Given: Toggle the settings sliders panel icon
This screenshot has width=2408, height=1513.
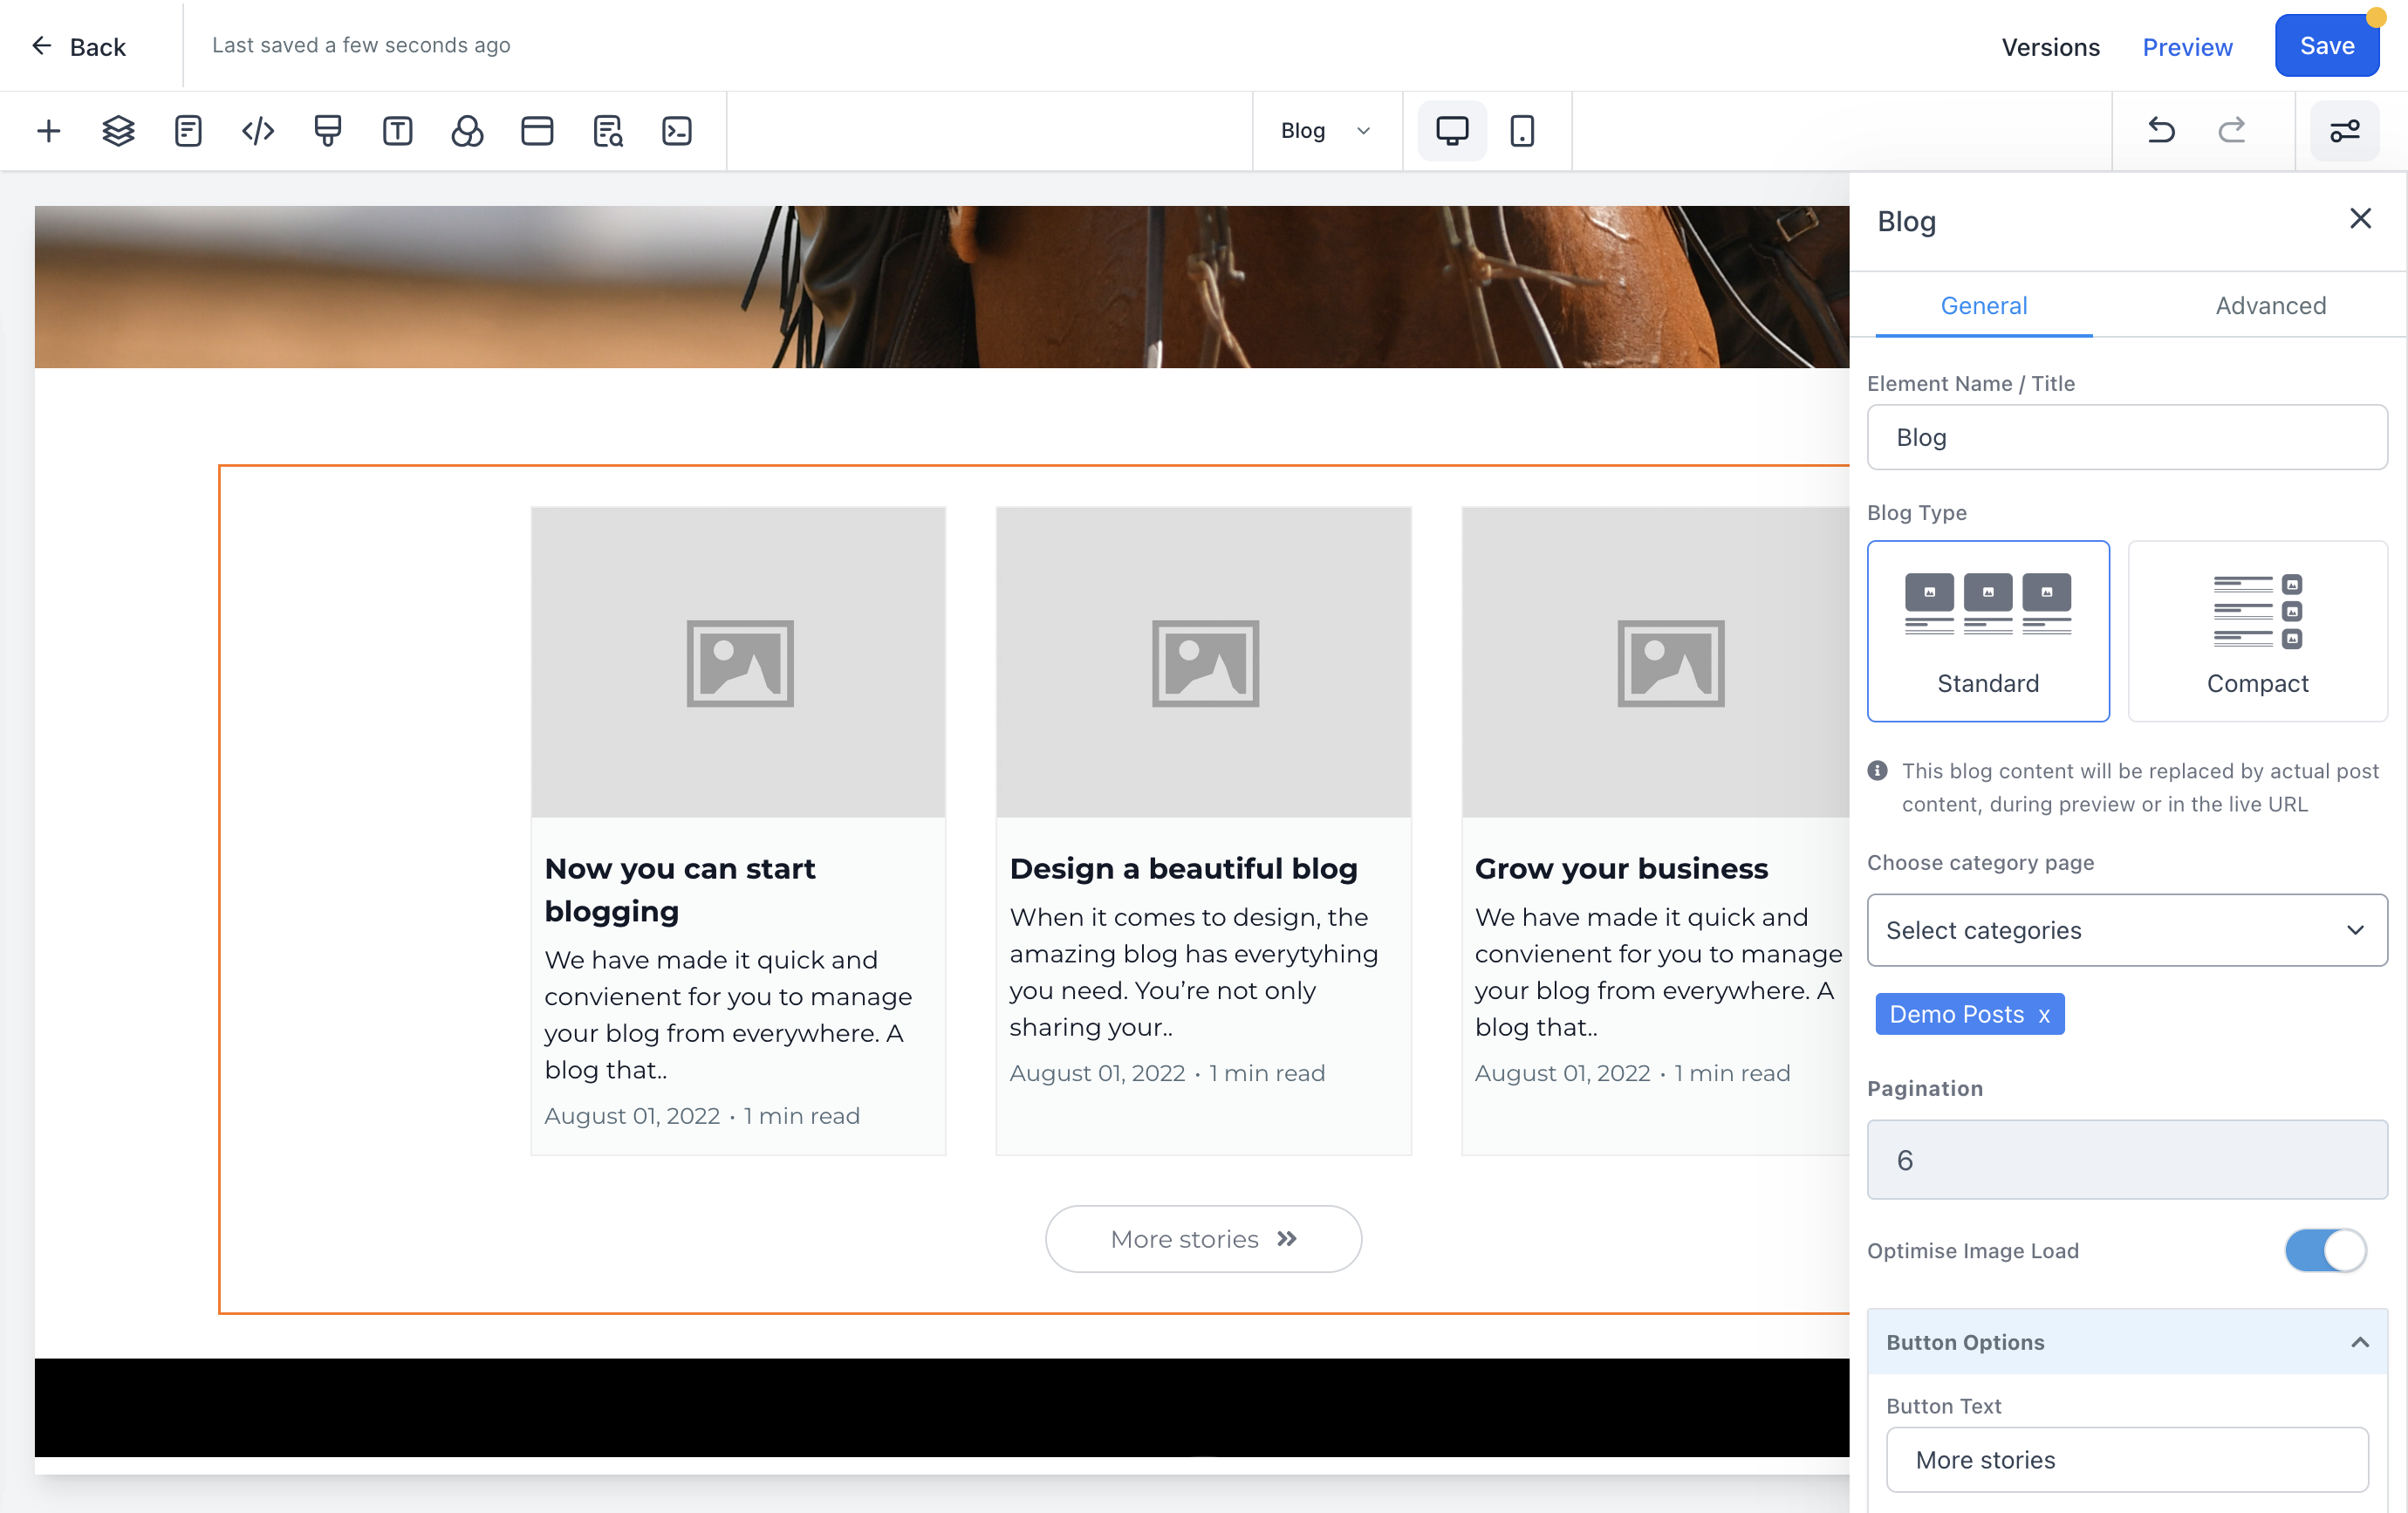Looking at the screenshot, I should pos(2344,131).
